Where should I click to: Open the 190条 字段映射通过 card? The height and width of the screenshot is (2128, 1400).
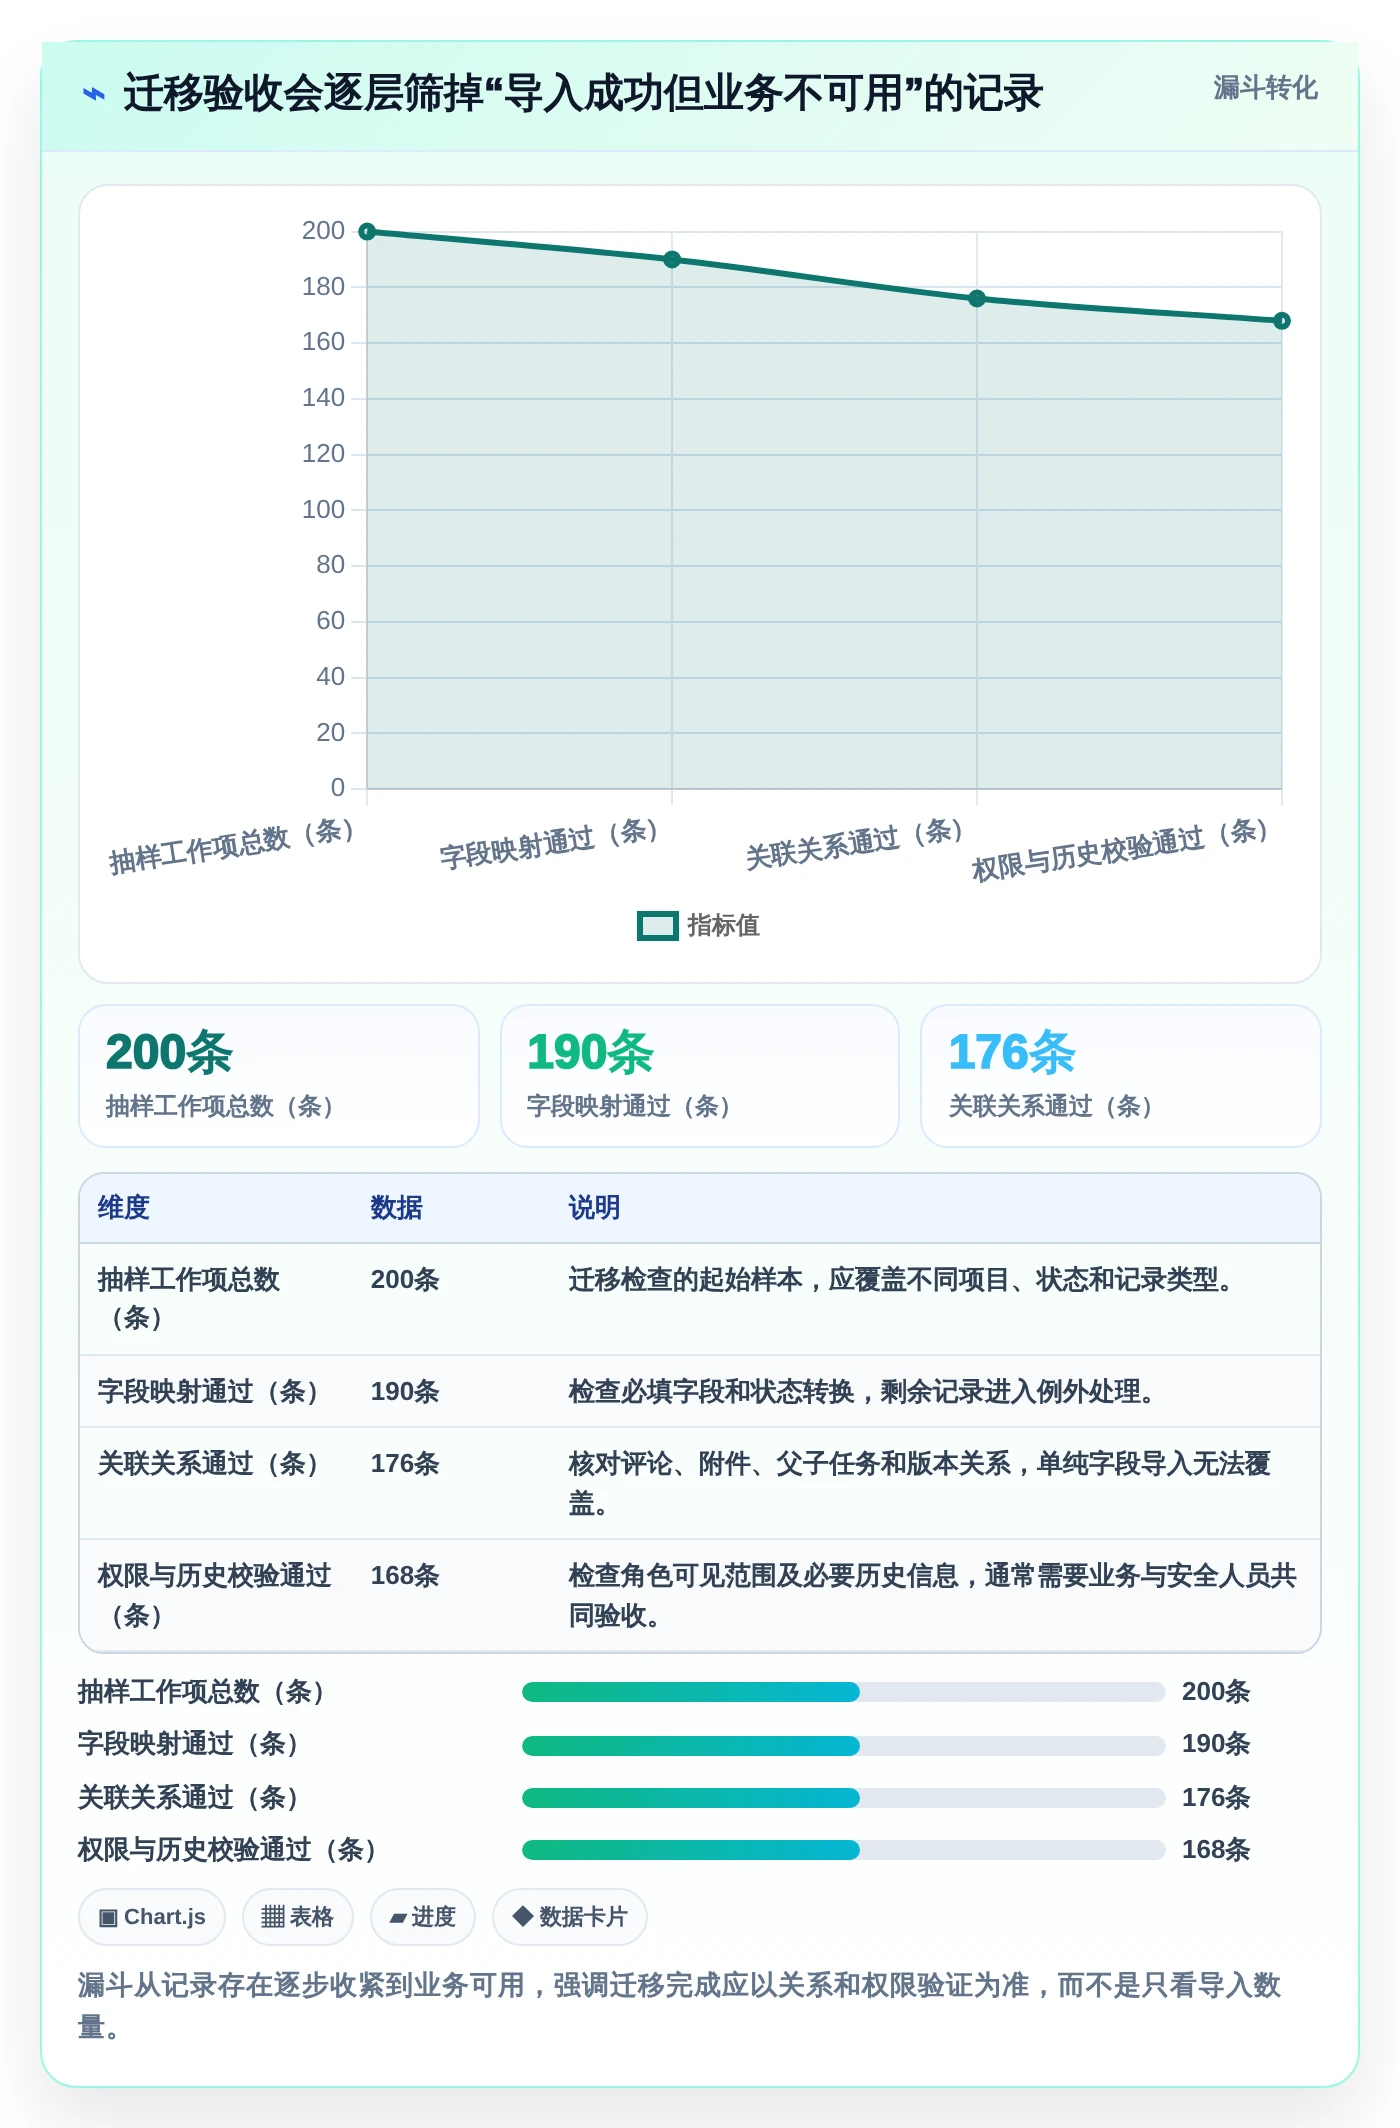(x=700, y=1076)
